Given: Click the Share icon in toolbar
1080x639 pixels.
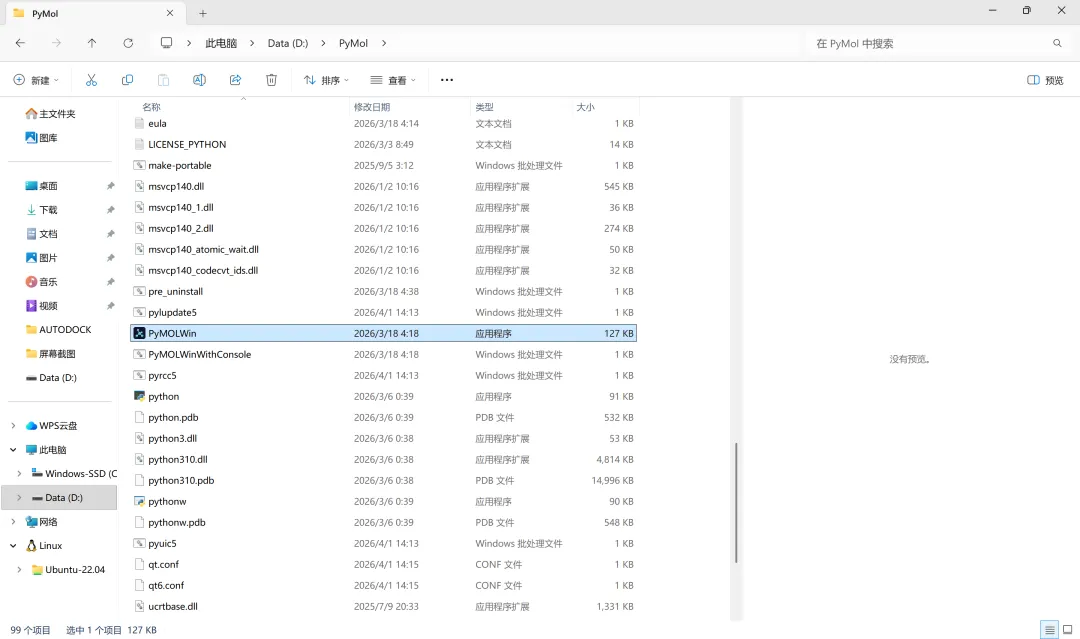Looking at the screenshot, I should point(236,80).
